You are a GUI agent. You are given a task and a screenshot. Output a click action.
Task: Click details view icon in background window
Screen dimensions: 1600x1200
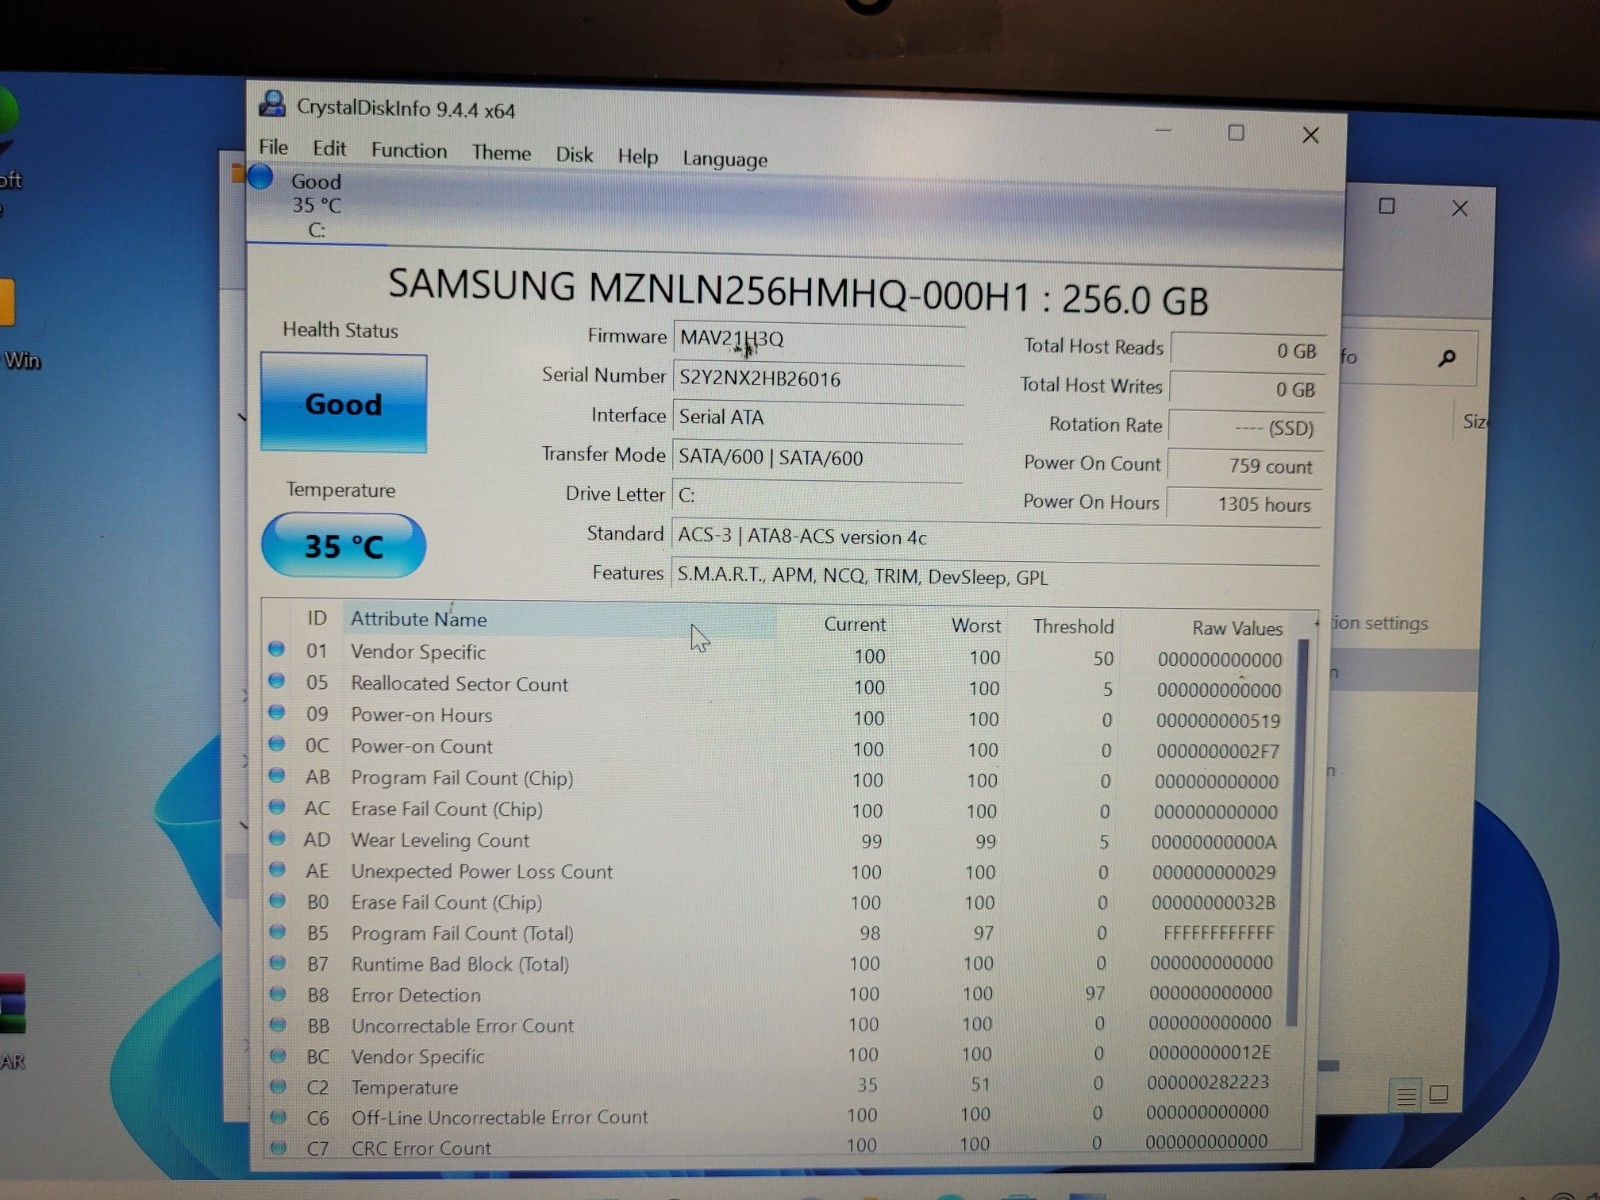[x=1406, y=1096]
